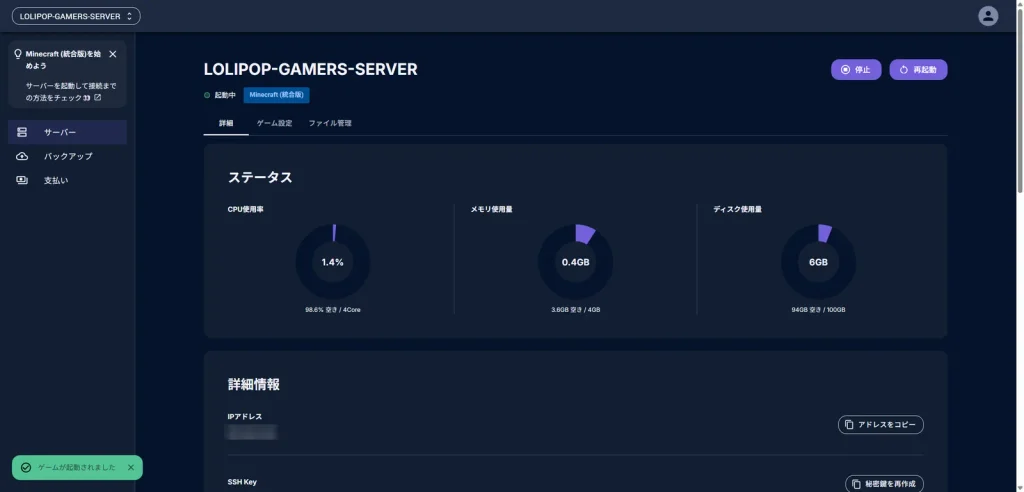Screen dimensions: 1024x492
Task: Click the green check icon in toast
Action: (x=25, y=467)
